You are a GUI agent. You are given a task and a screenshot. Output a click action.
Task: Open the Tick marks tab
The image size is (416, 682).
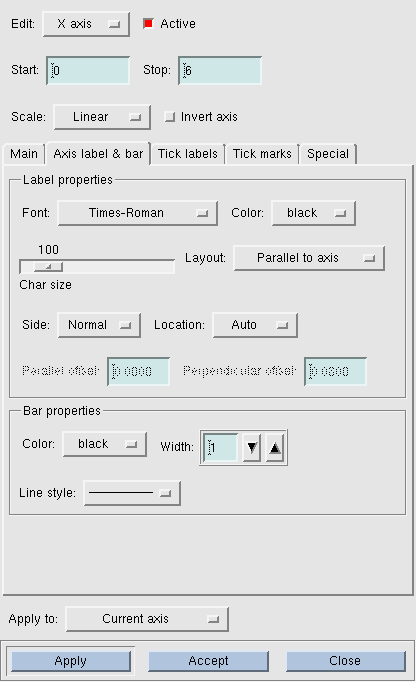point(262,154)
